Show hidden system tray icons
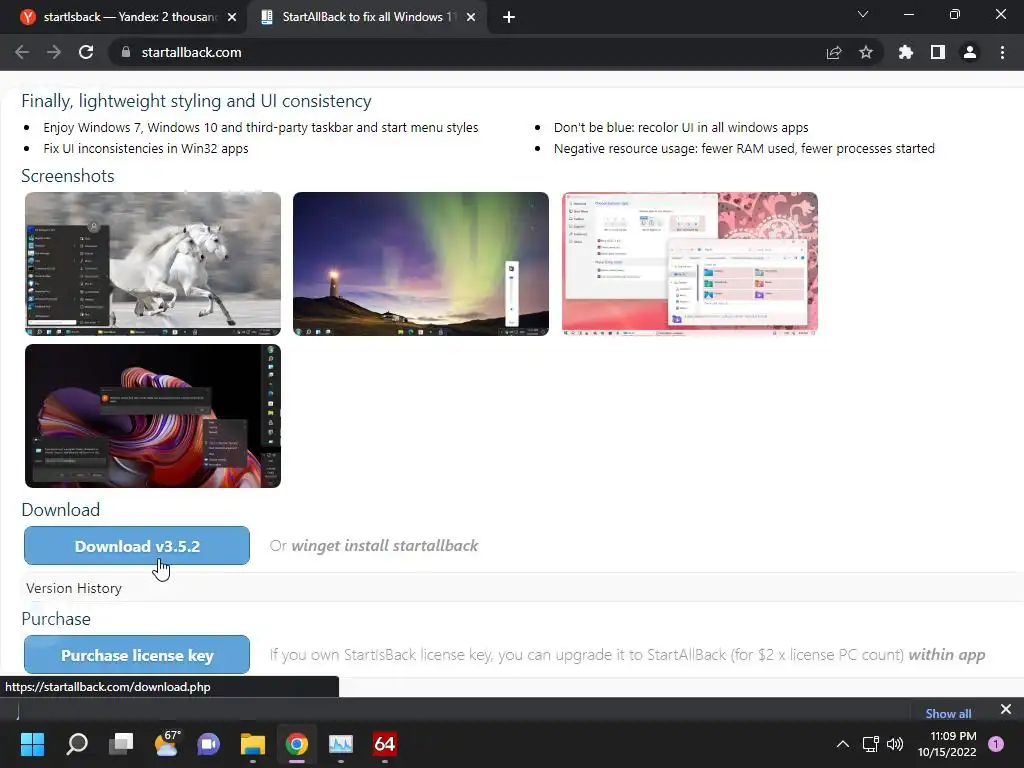Image resolution: width=1024 pixels, height=768 pixels. tap(843, 744)
